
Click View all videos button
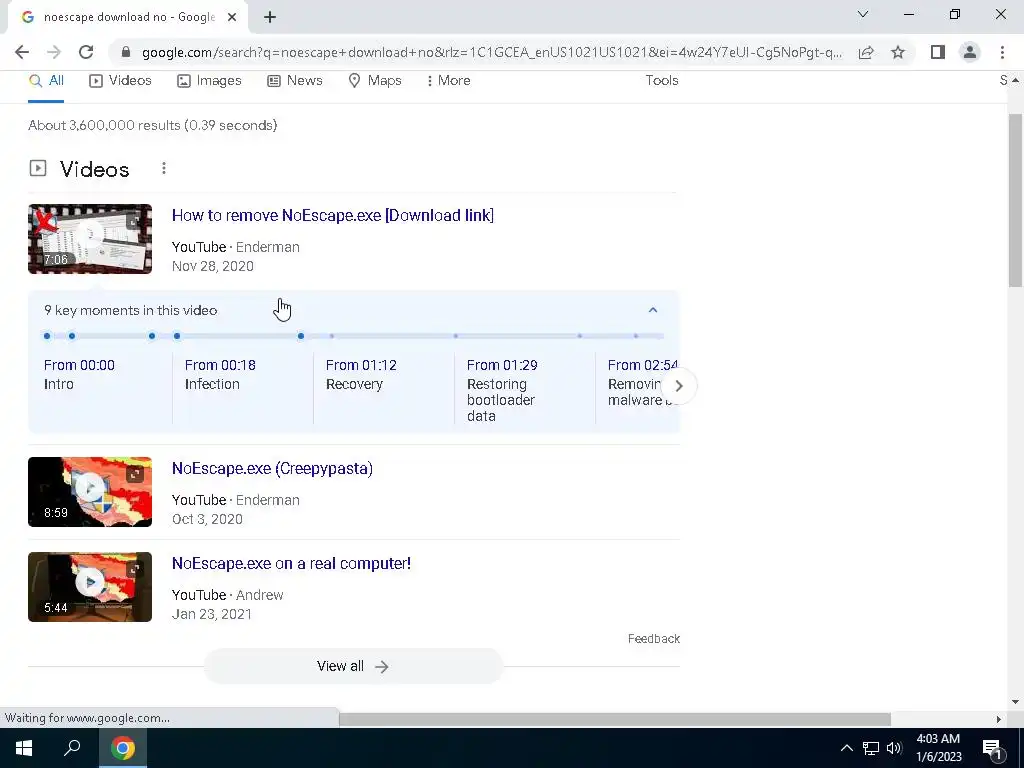(x=353, y=666)
